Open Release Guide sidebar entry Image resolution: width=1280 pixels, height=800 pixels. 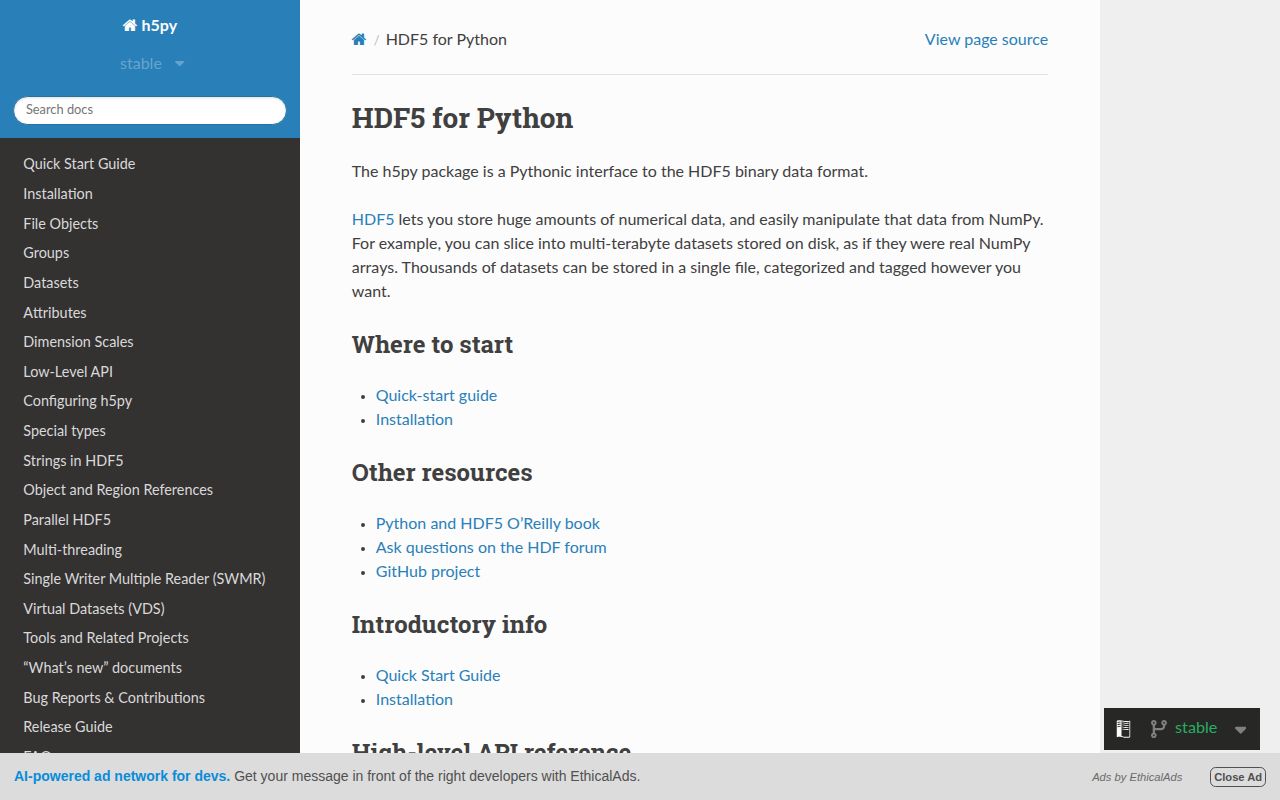[x=68, y=727]
